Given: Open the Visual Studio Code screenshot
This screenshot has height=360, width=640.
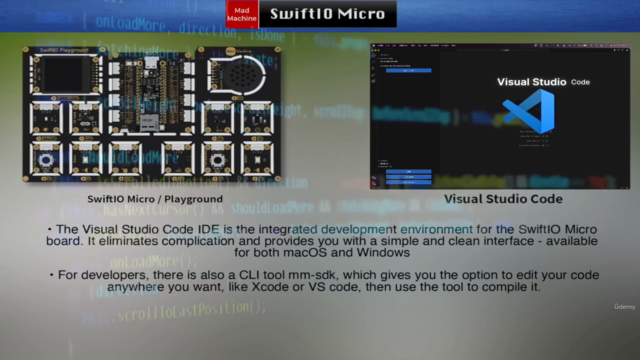Looking at the screenshot, I should [500, 116].
